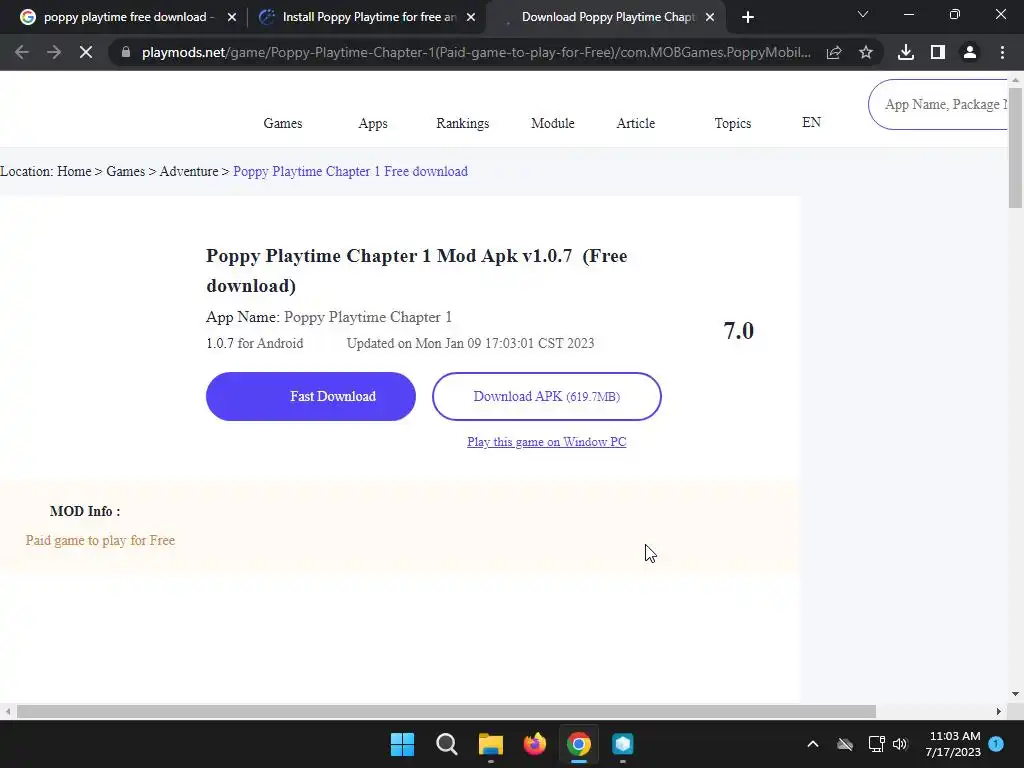Go back to the previous page
The width and height of the screenshot is (1024, 768).
(x=22, y=52)
